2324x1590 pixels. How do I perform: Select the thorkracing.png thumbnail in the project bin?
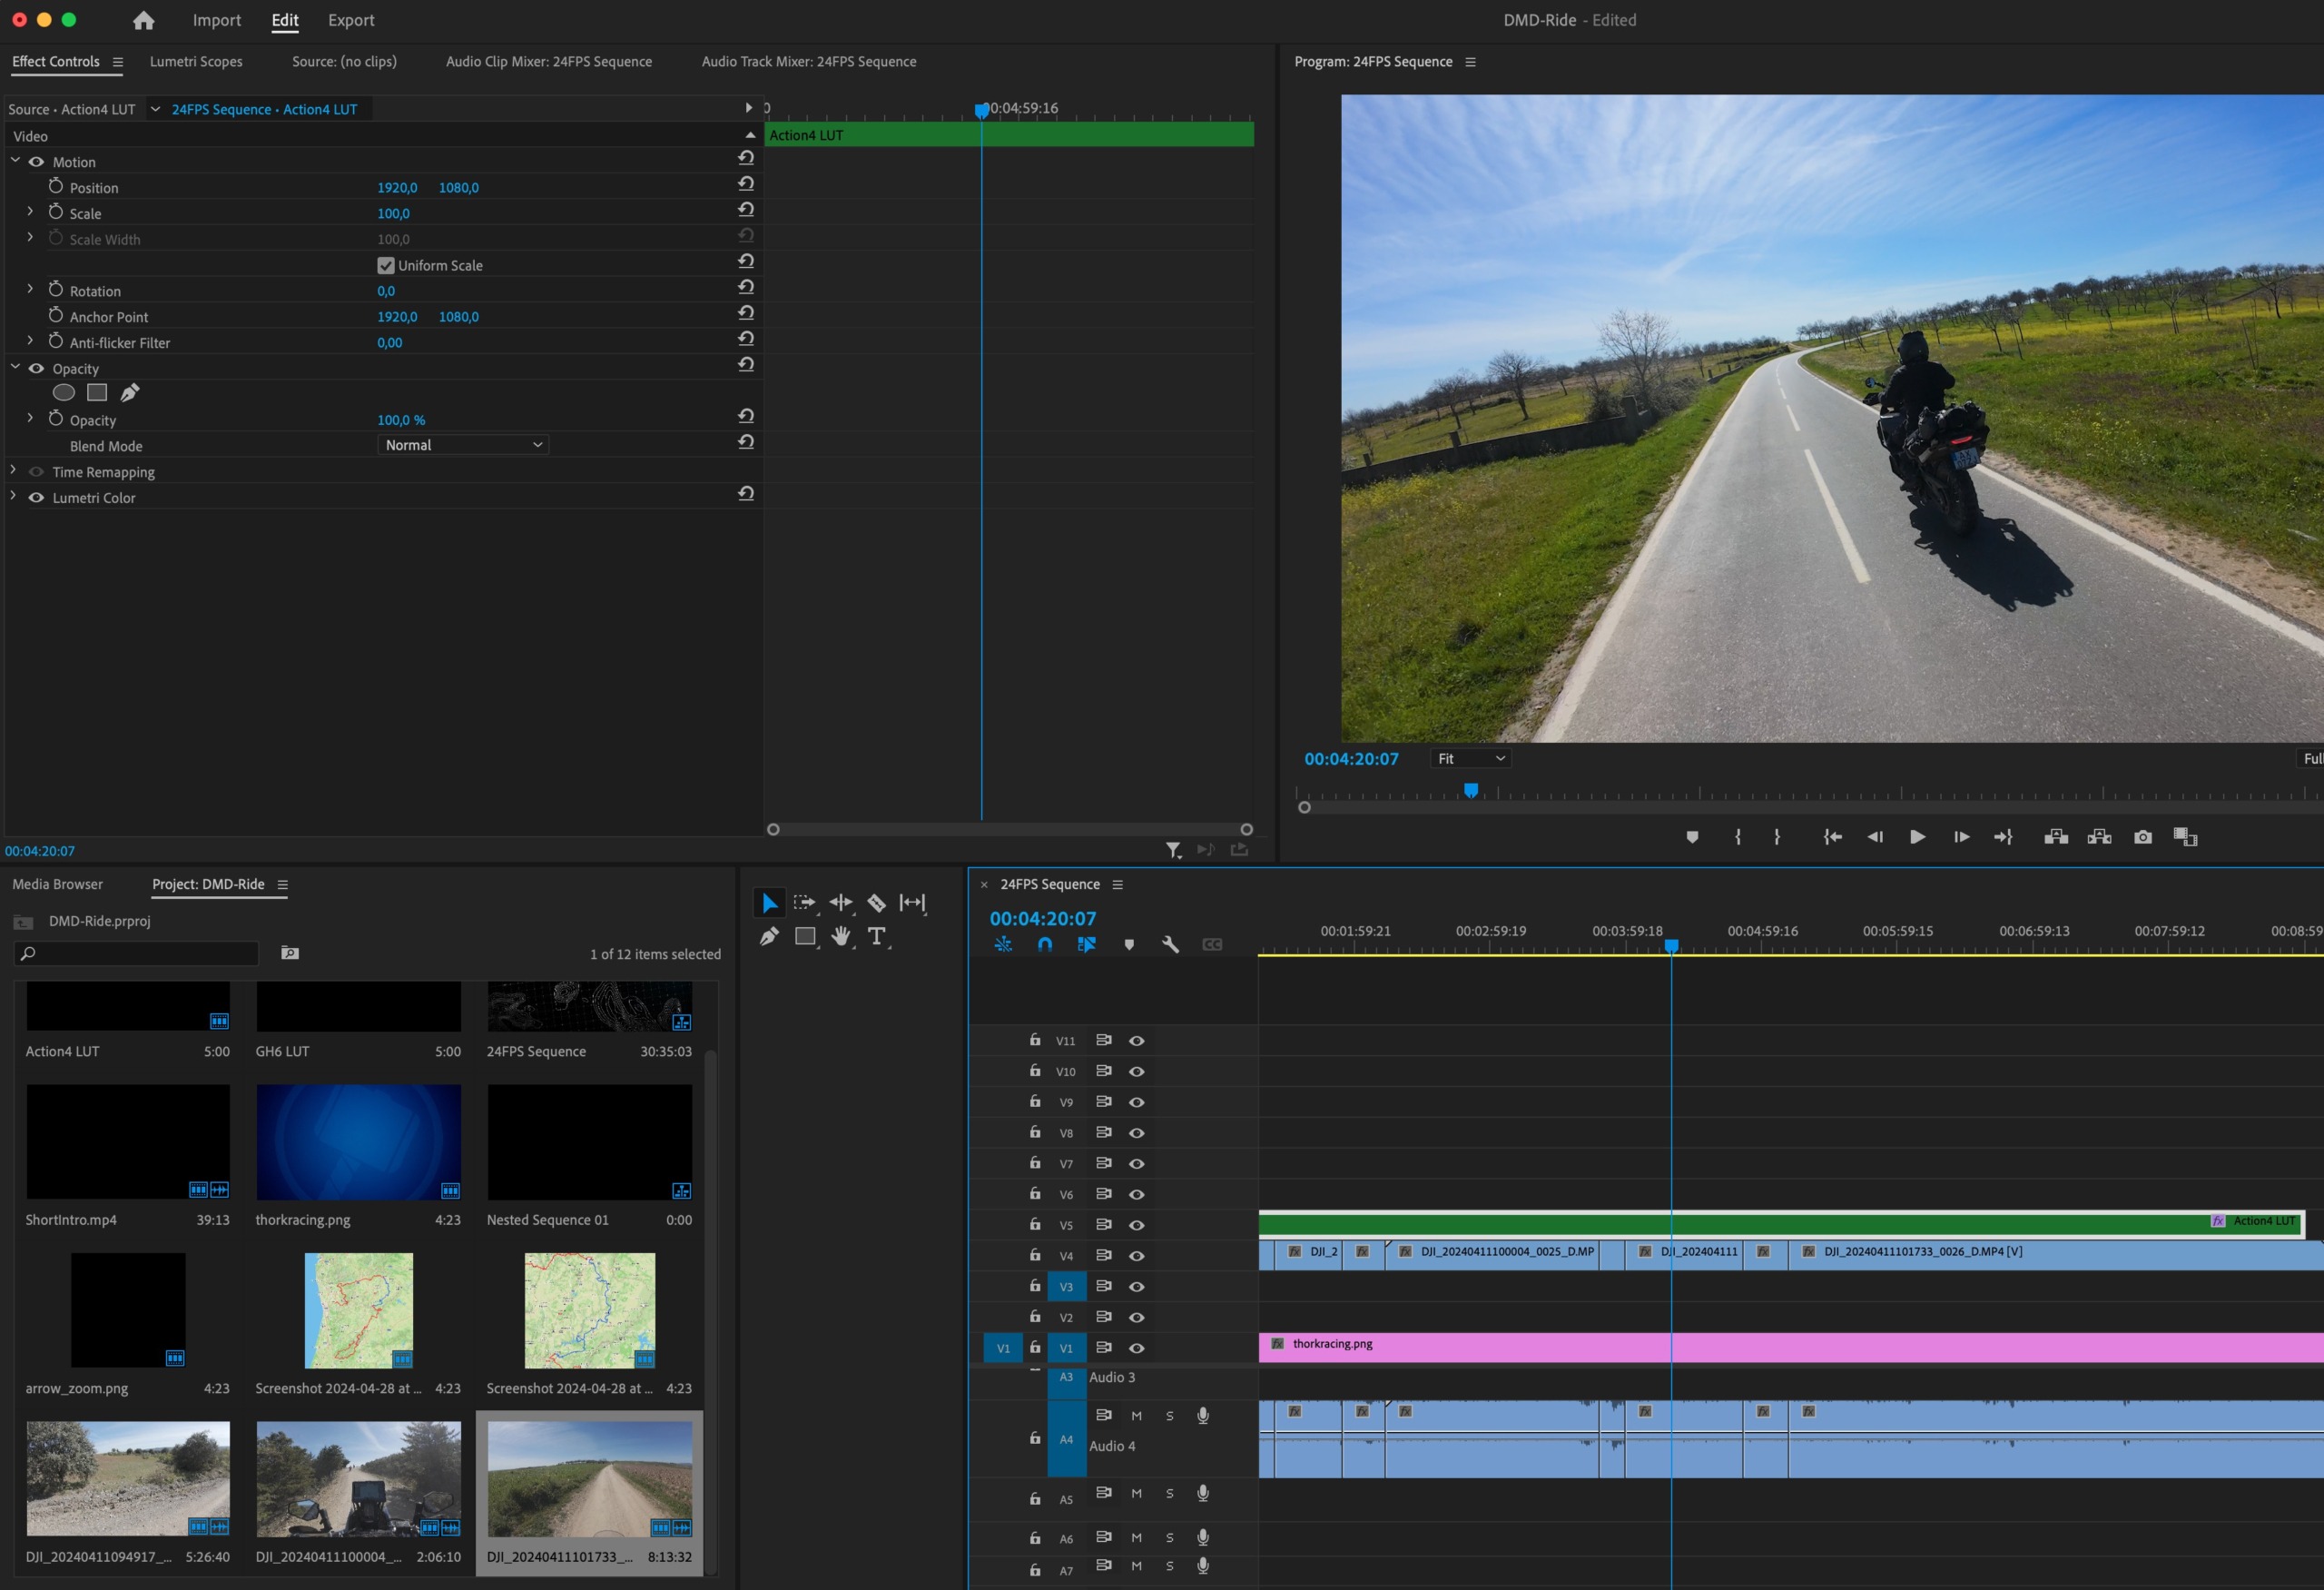(x=358, y=1142)
